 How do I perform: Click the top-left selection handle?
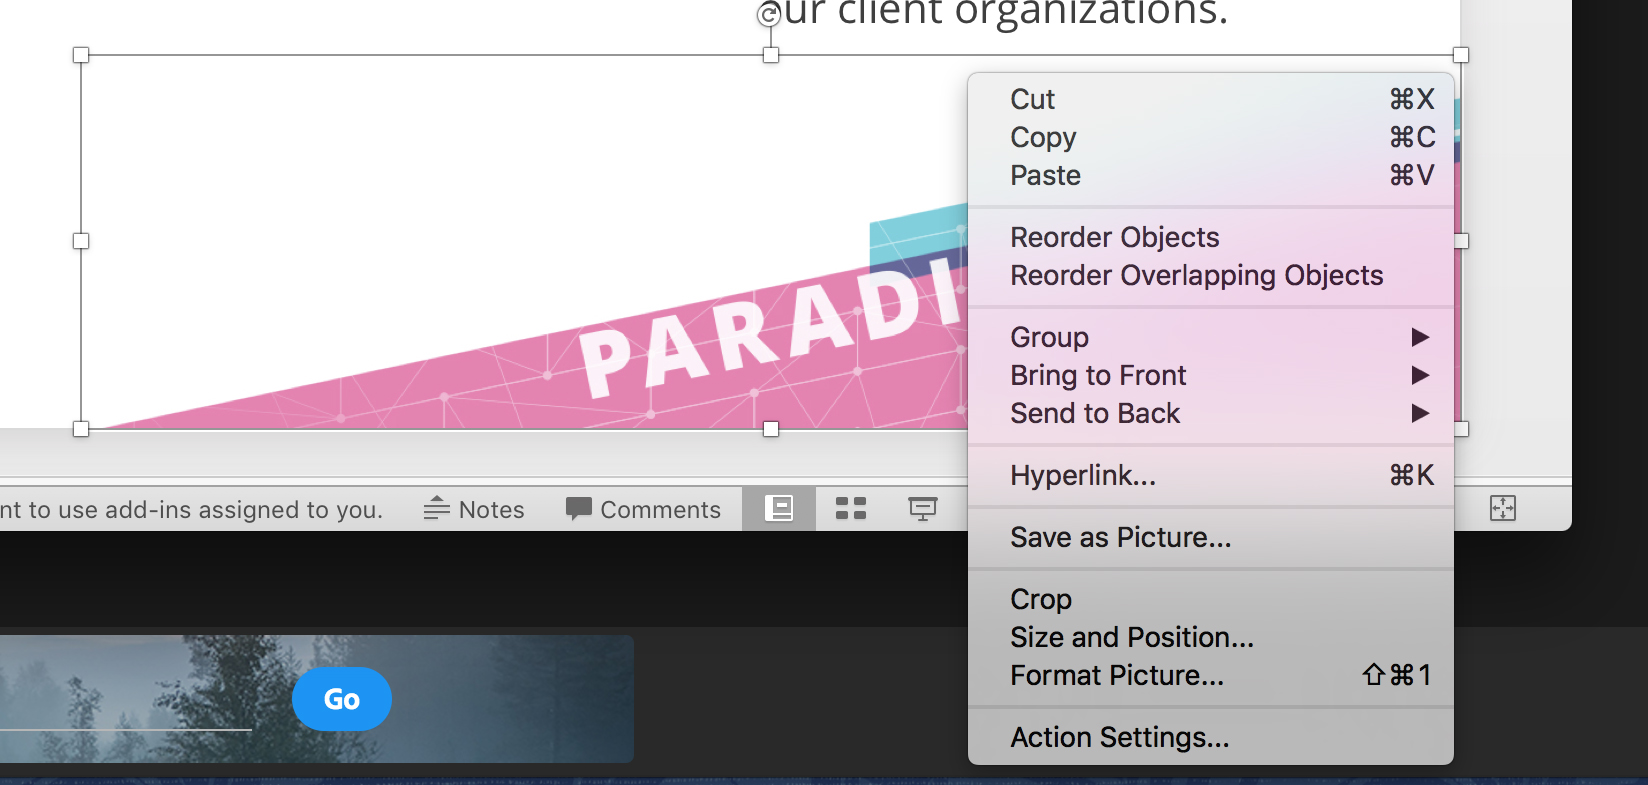[x=81, y=55]
